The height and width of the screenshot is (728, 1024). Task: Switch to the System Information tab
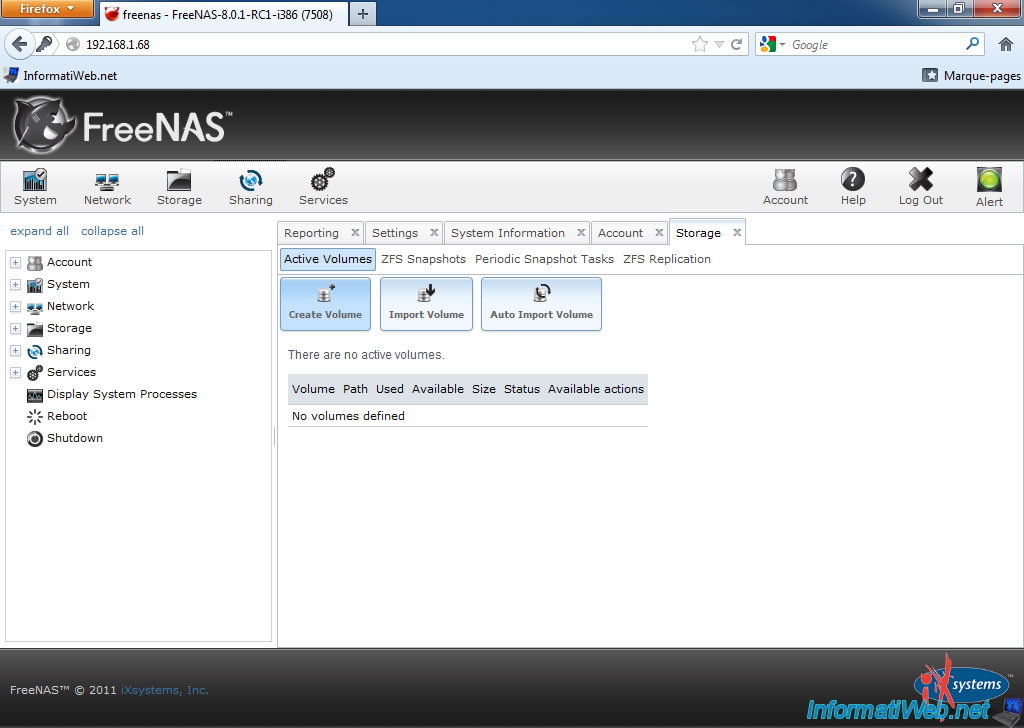coord(507,233)
